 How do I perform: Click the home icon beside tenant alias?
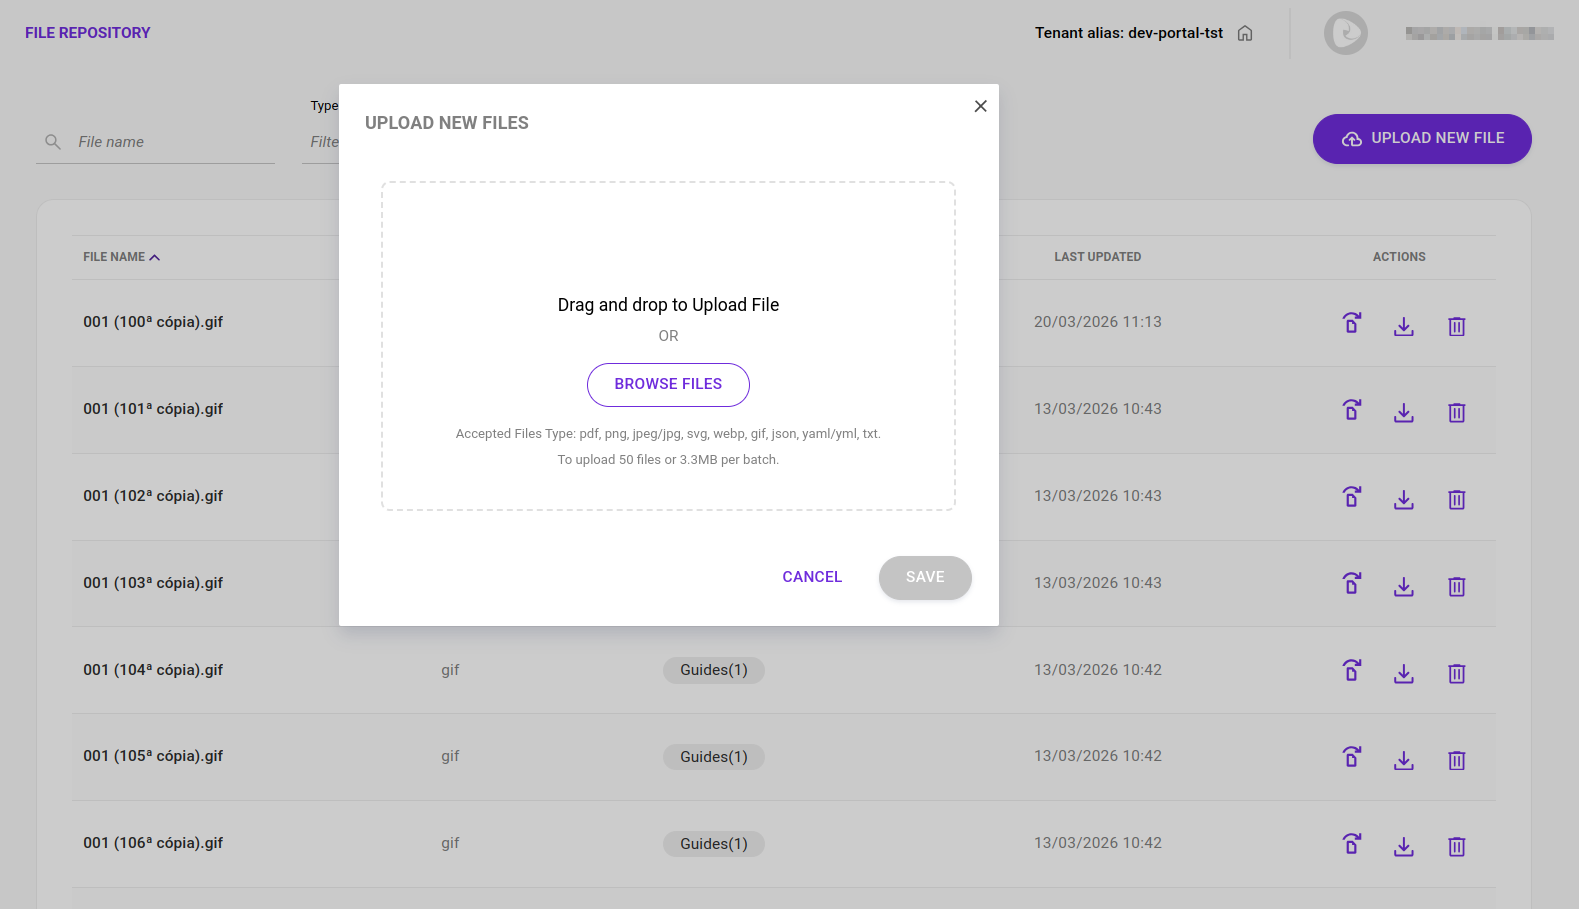(1245, 33)
